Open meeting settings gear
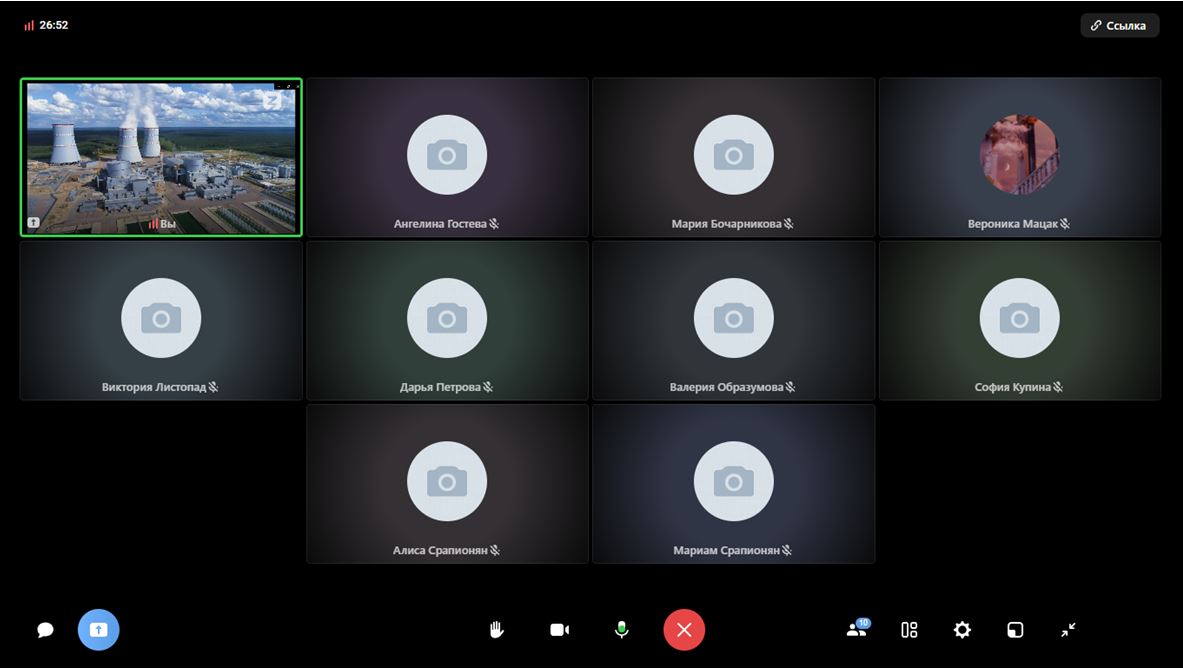The image size is (1183, 669). [x=962, y=630]
